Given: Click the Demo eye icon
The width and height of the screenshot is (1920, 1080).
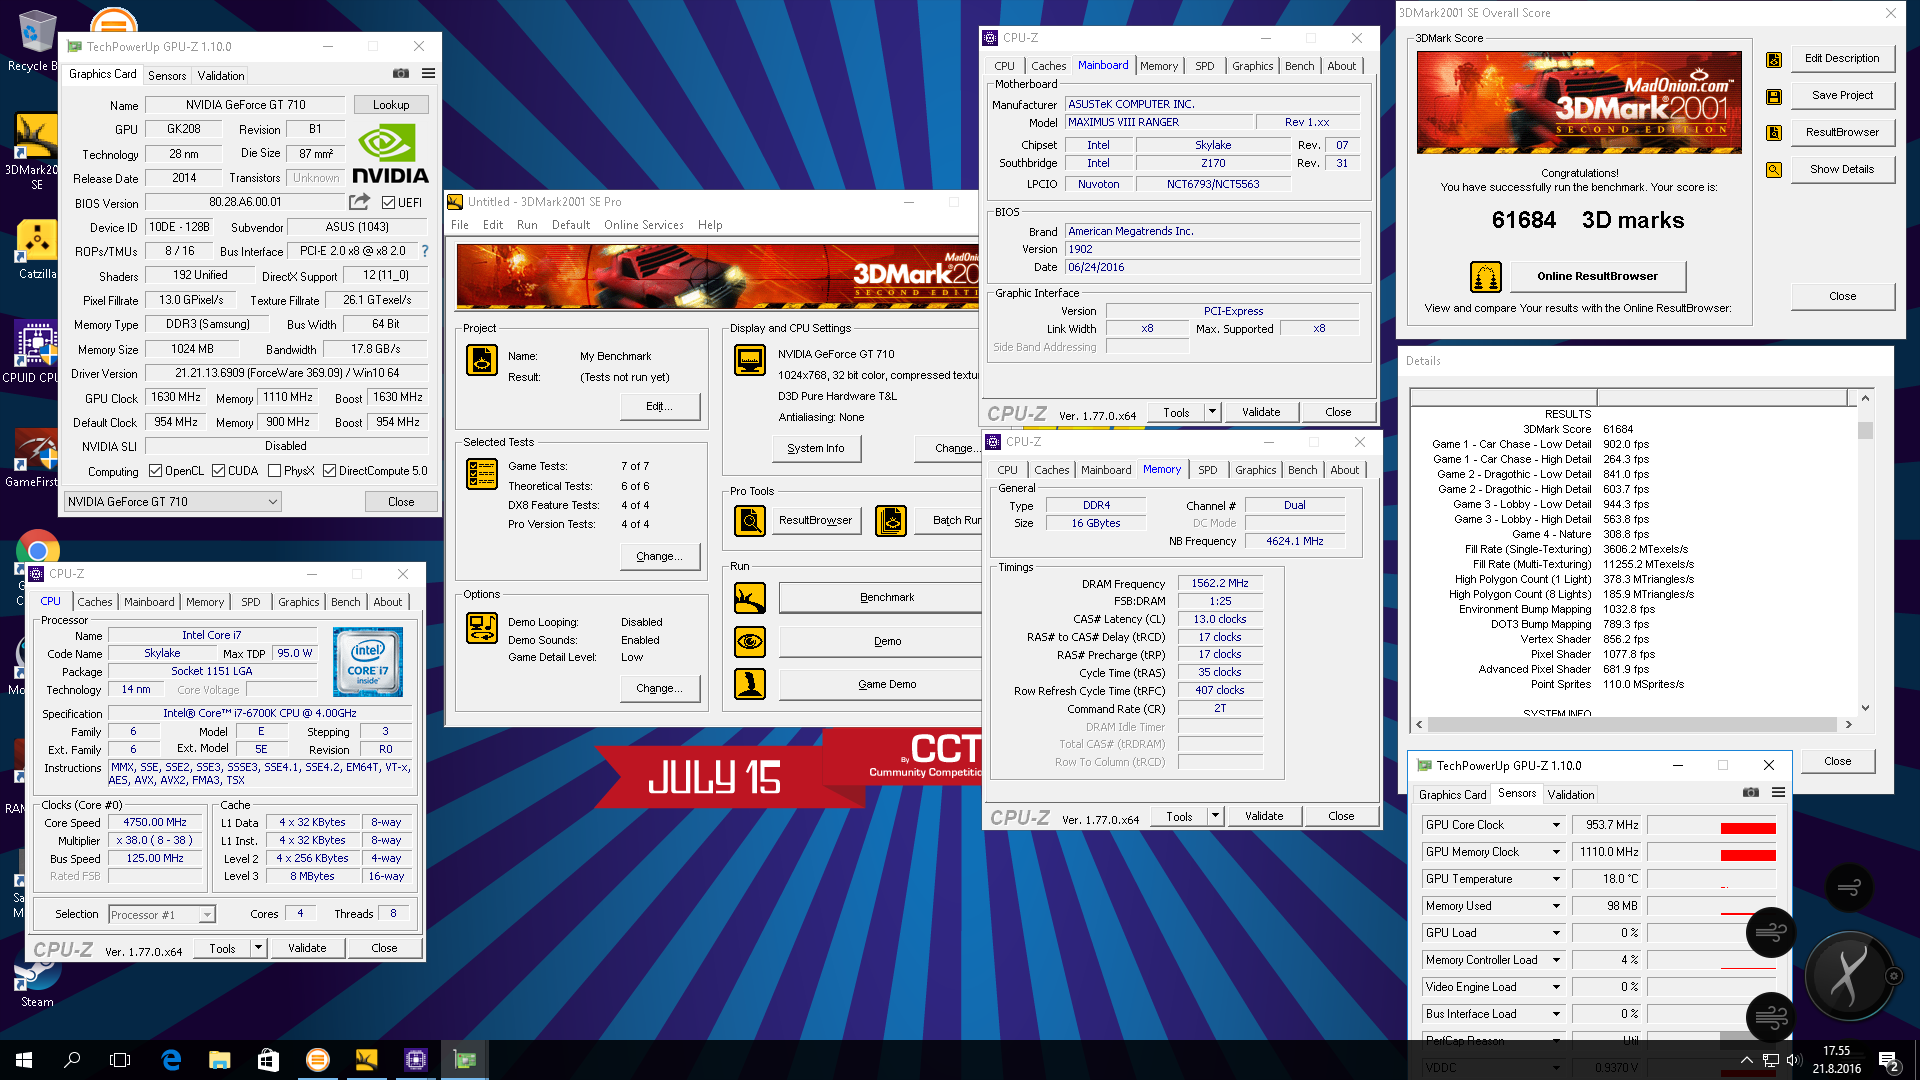Looking at the screenshot, I should point(750,641).
